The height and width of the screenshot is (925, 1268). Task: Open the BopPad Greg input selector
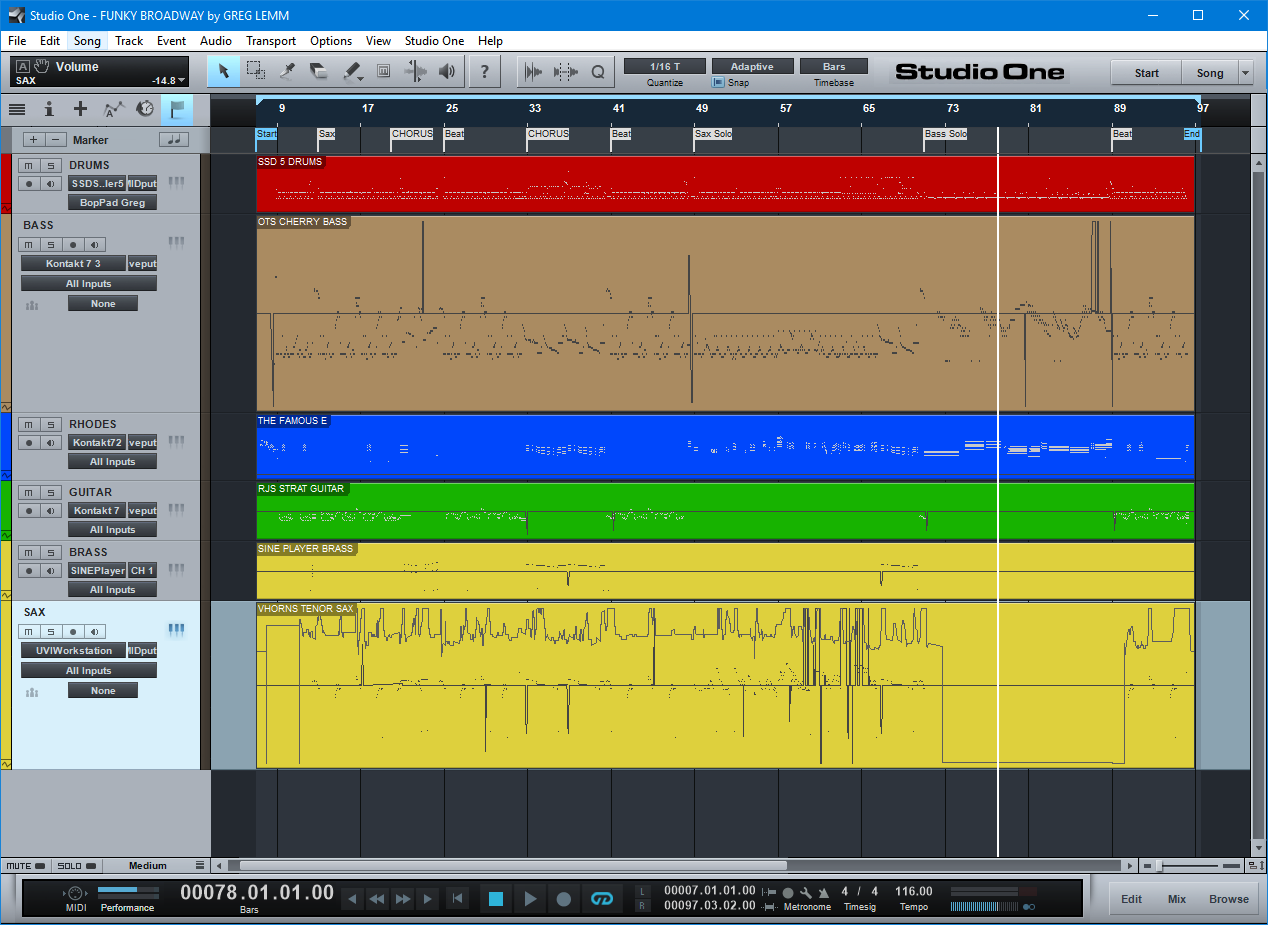[113, 203]
